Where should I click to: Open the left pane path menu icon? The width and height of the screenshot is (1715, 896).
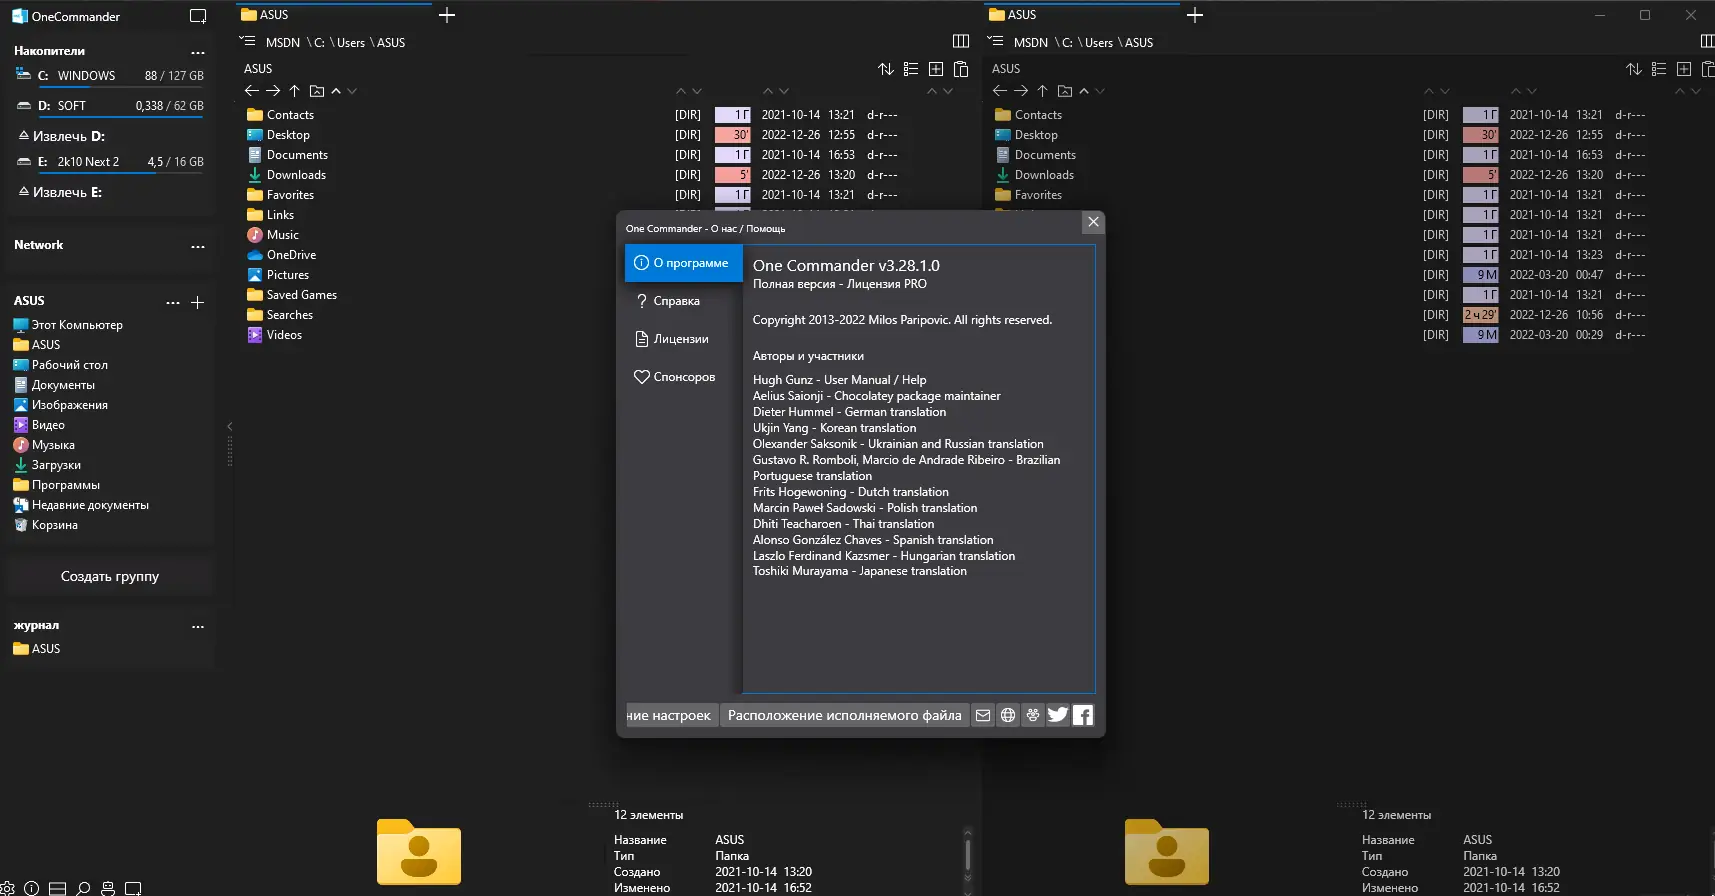pyautogui.click(x=248, y=41)
